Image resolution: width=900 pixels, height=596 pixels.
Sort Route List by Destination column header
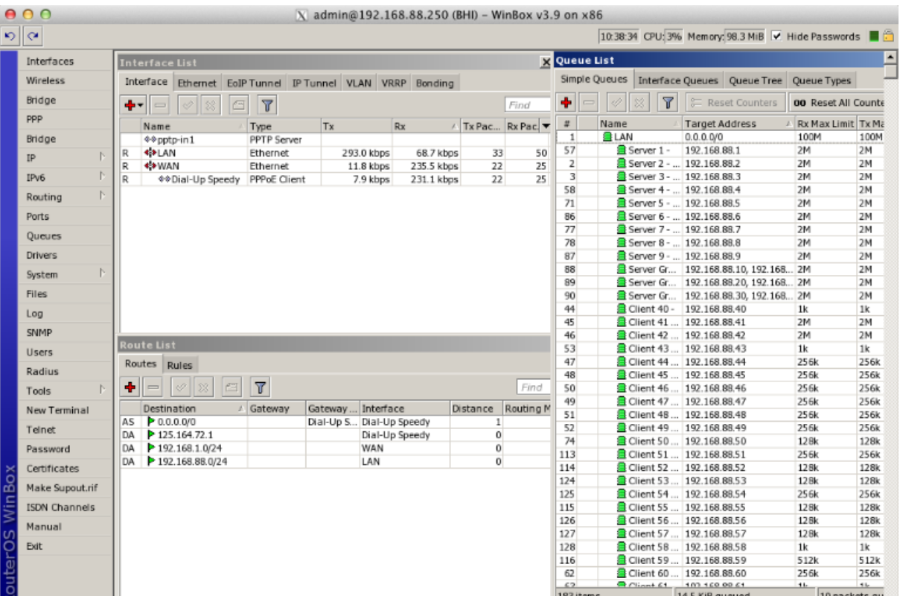pyautogui.click(x=193, y=409)
